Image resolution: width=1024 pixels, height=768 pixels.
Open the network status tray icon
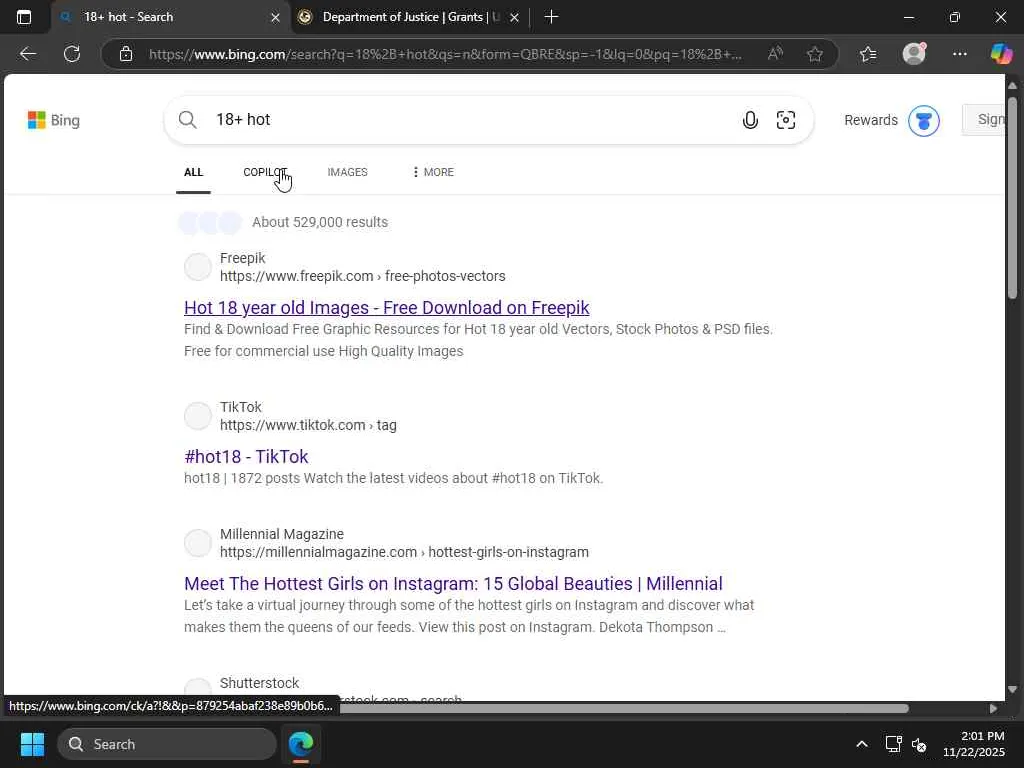pos(893,744)
